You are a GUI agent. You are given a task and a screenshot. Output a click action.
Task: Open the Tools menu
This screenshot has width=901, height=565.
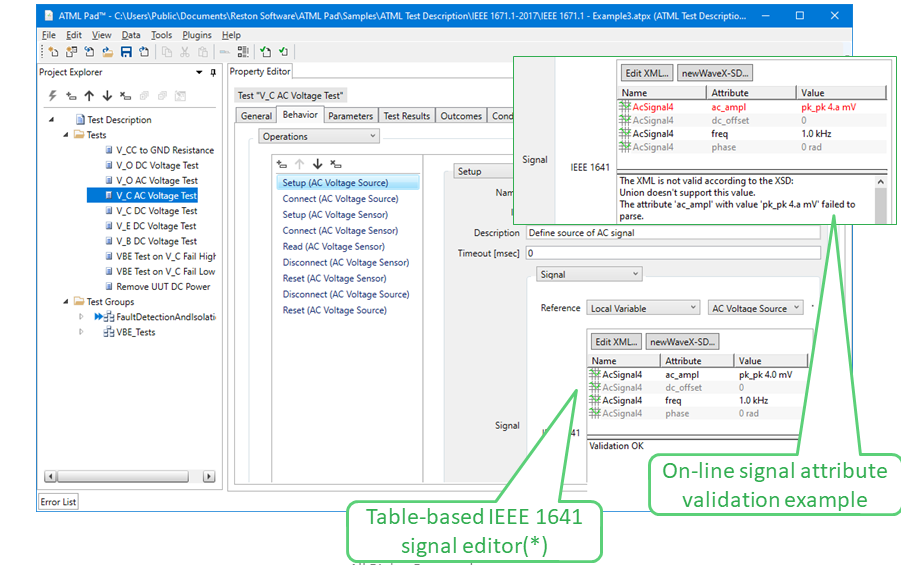click(161, 35)
